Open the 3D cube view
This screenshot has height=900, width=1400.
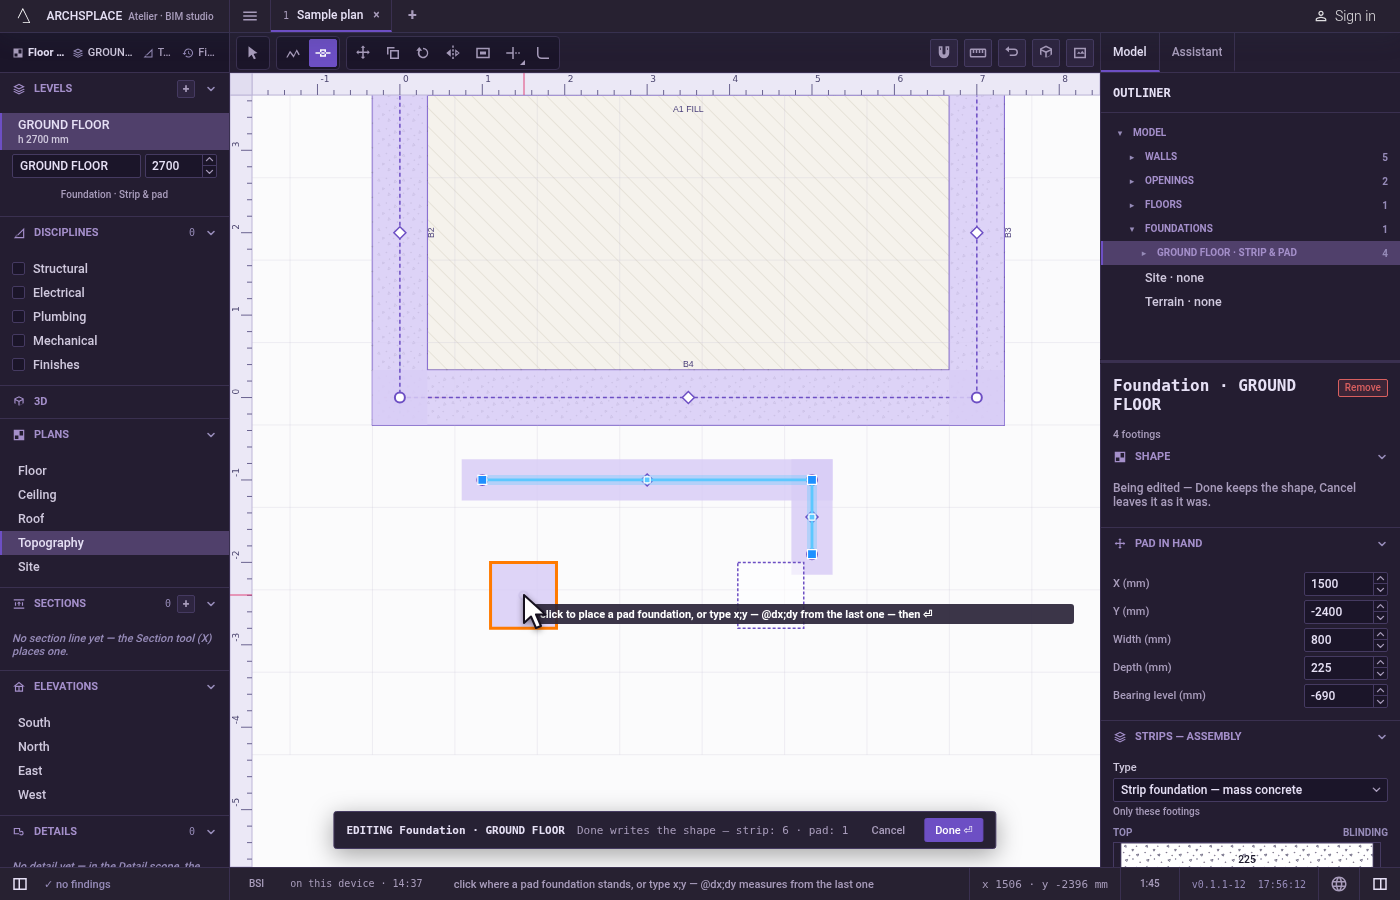[x=1046, y=52]
